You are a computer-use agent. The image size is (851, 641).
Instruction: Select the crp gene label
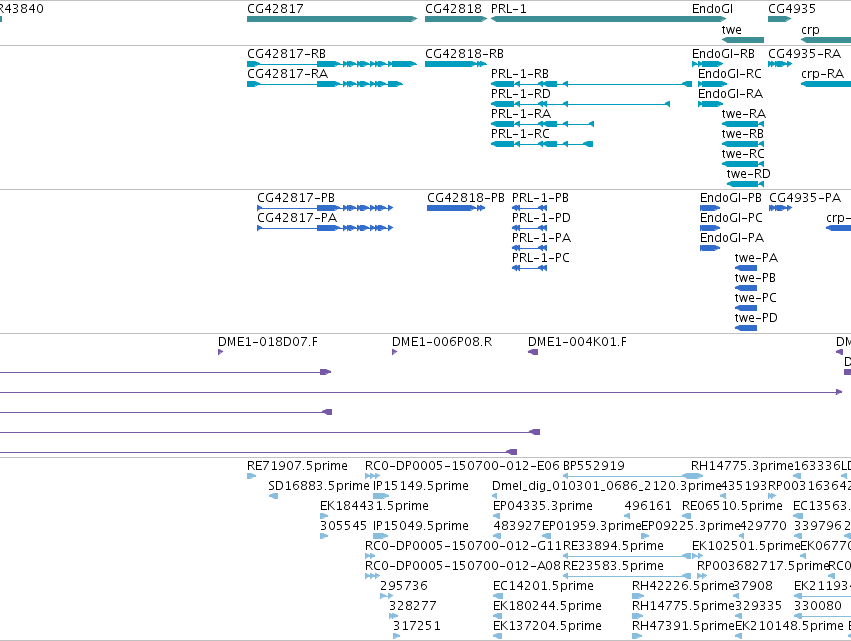(x=810, y=30)
